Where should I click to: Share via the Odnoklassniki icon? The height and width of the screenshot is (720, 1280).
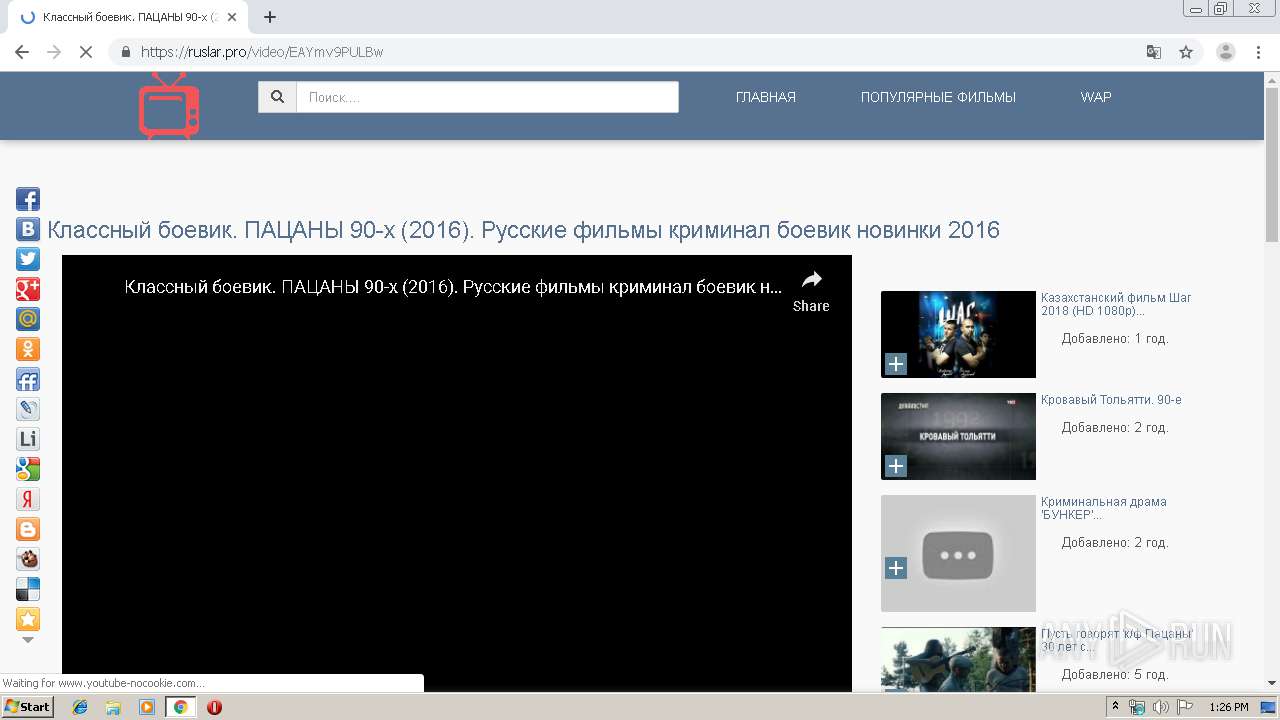tap(28, 349)
